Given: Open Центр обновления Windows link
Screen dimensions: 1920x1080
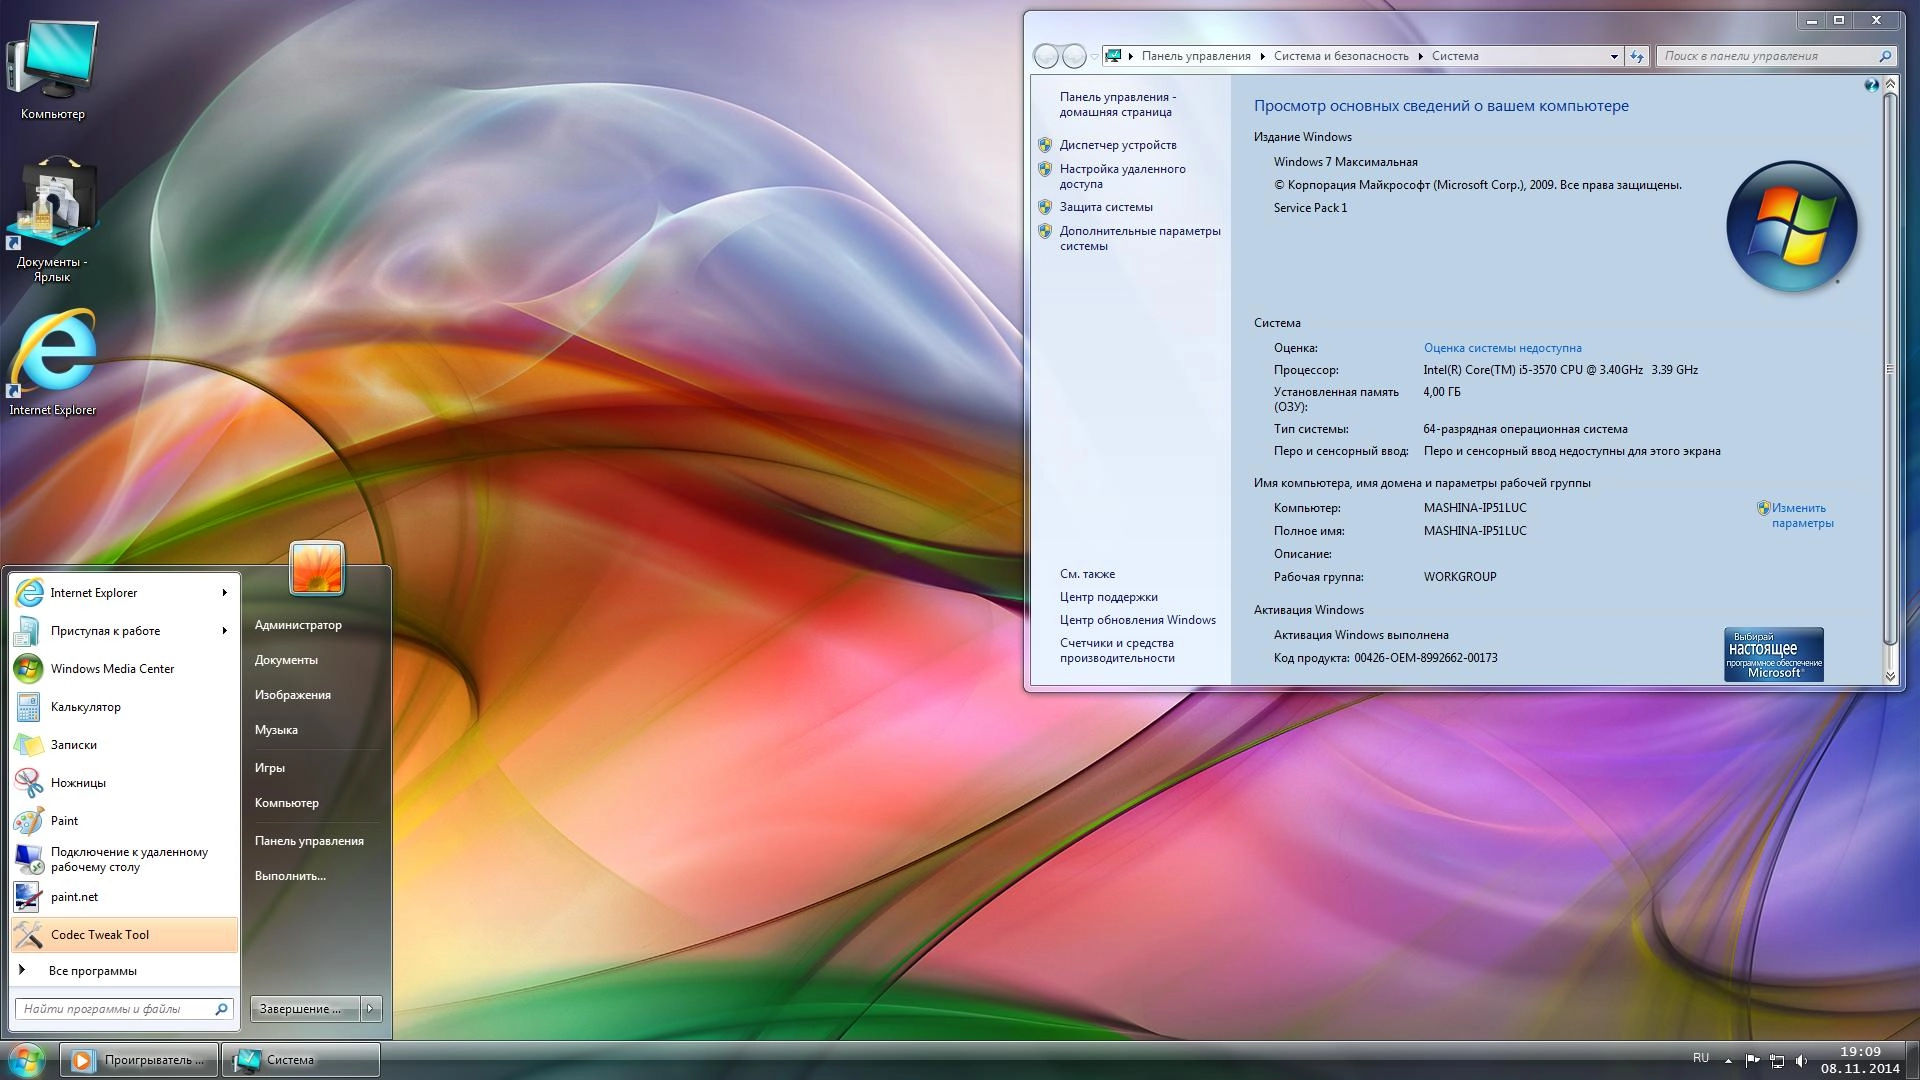Looking at the screenshot, I should coord(1138,620).
